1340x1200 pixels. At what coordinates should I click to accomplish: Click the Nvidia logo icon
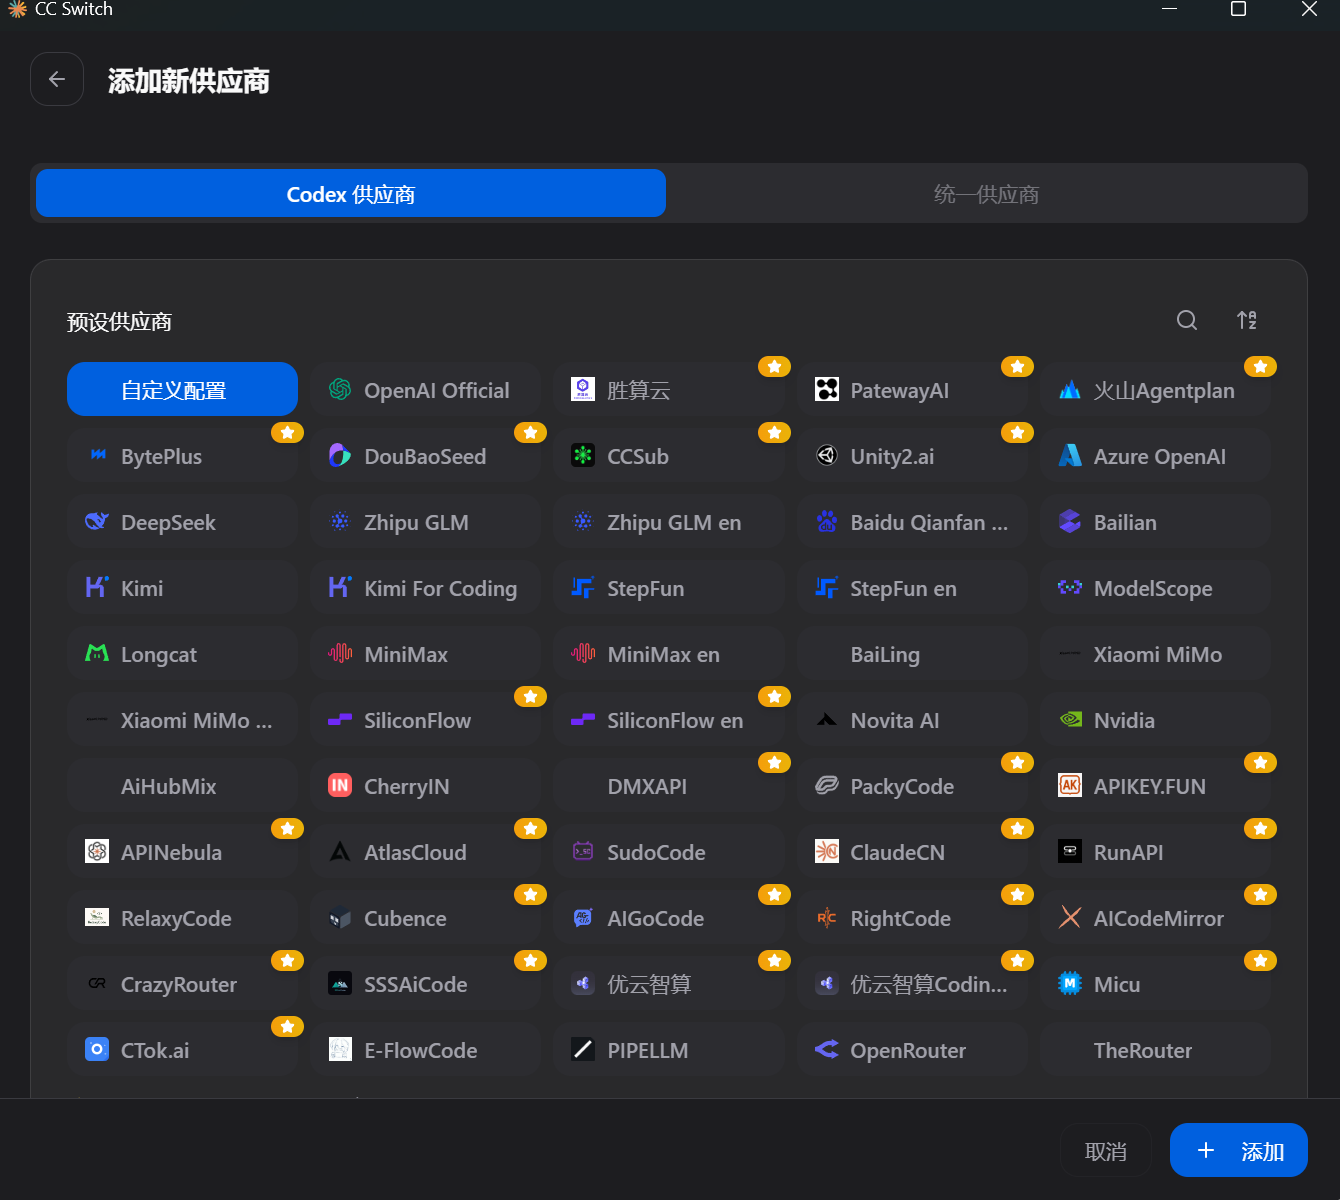(1070, 719)
